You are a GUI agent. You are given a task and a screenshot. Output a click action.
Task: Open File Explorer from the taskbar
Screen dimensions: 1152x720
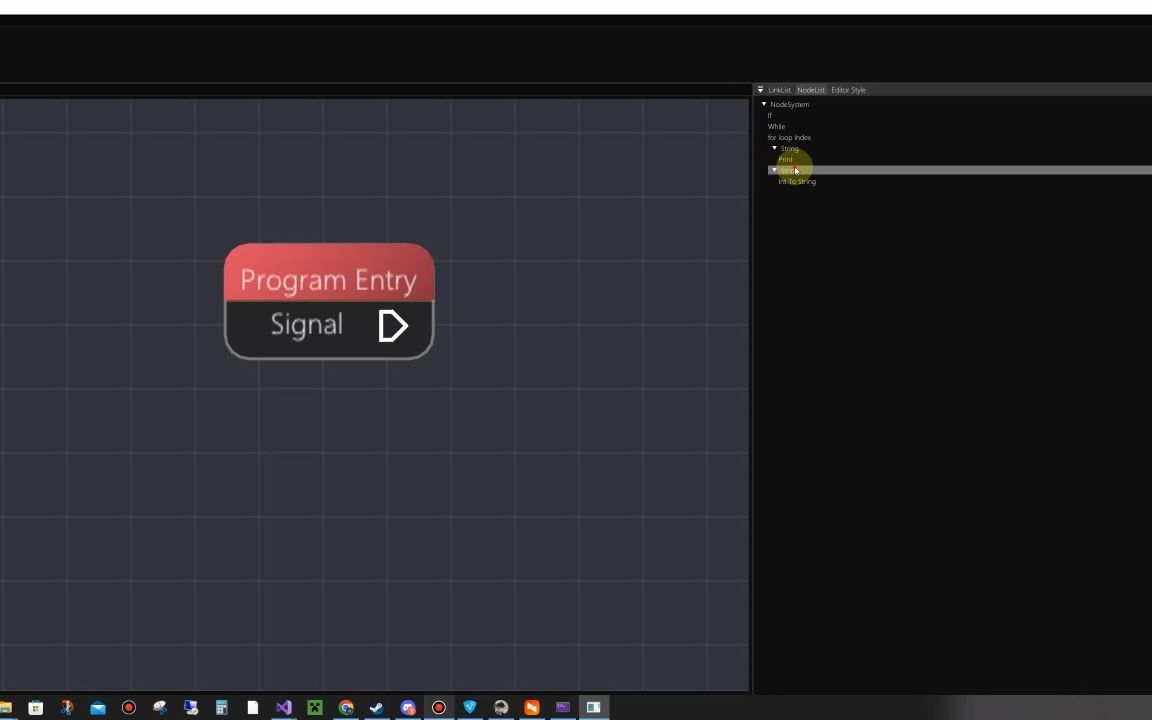pos(6,708)
